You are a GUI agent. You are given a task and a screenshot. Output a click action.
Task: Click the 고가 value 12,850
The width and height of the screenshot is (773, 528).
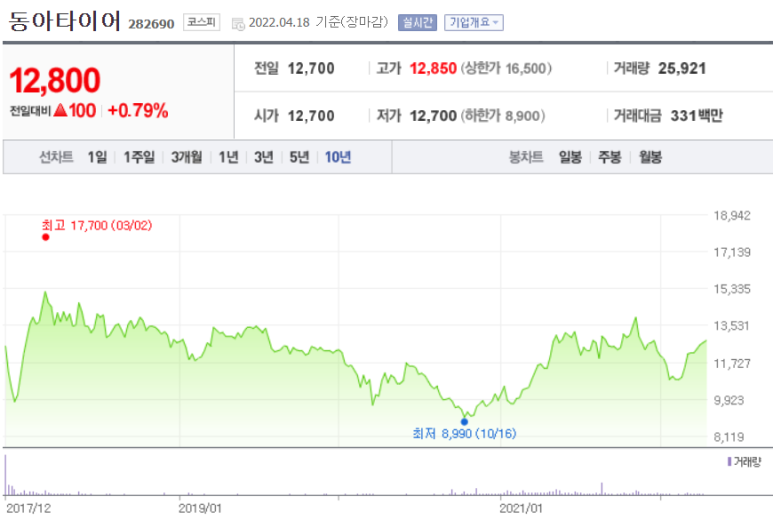(433, 69)
